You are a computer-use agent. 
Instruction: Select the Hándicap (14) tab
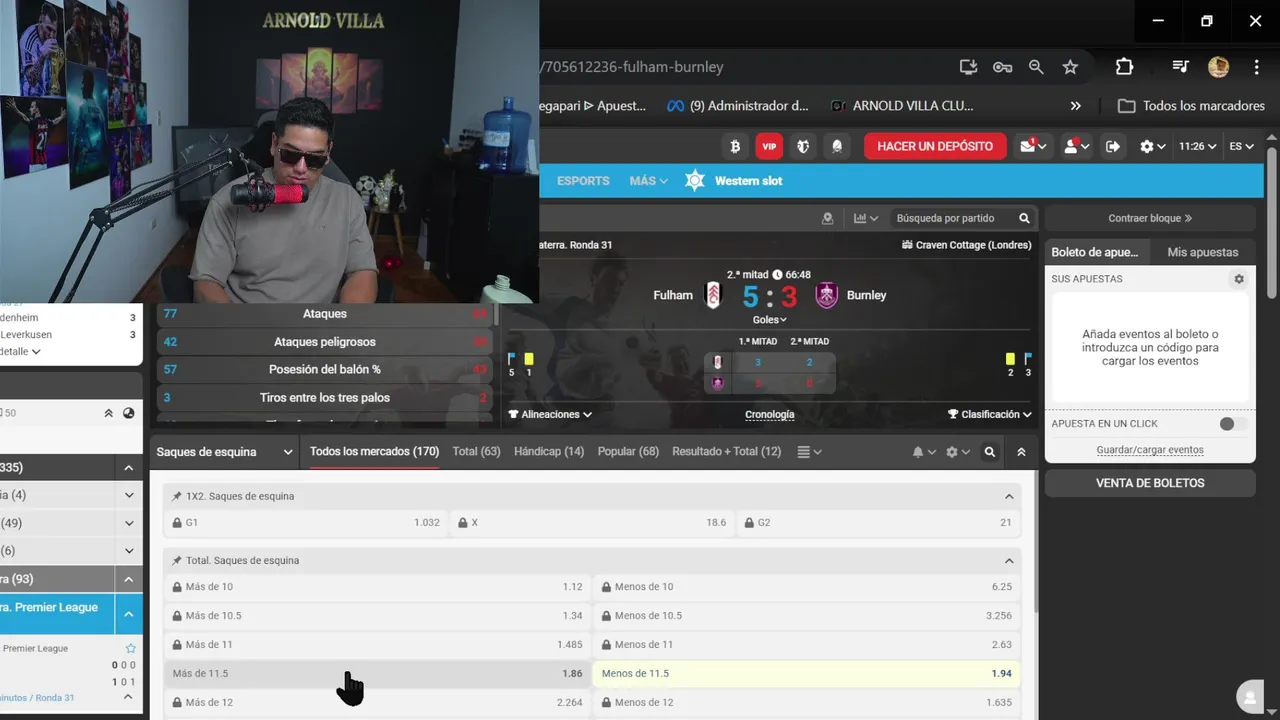[x=549, y=452]
